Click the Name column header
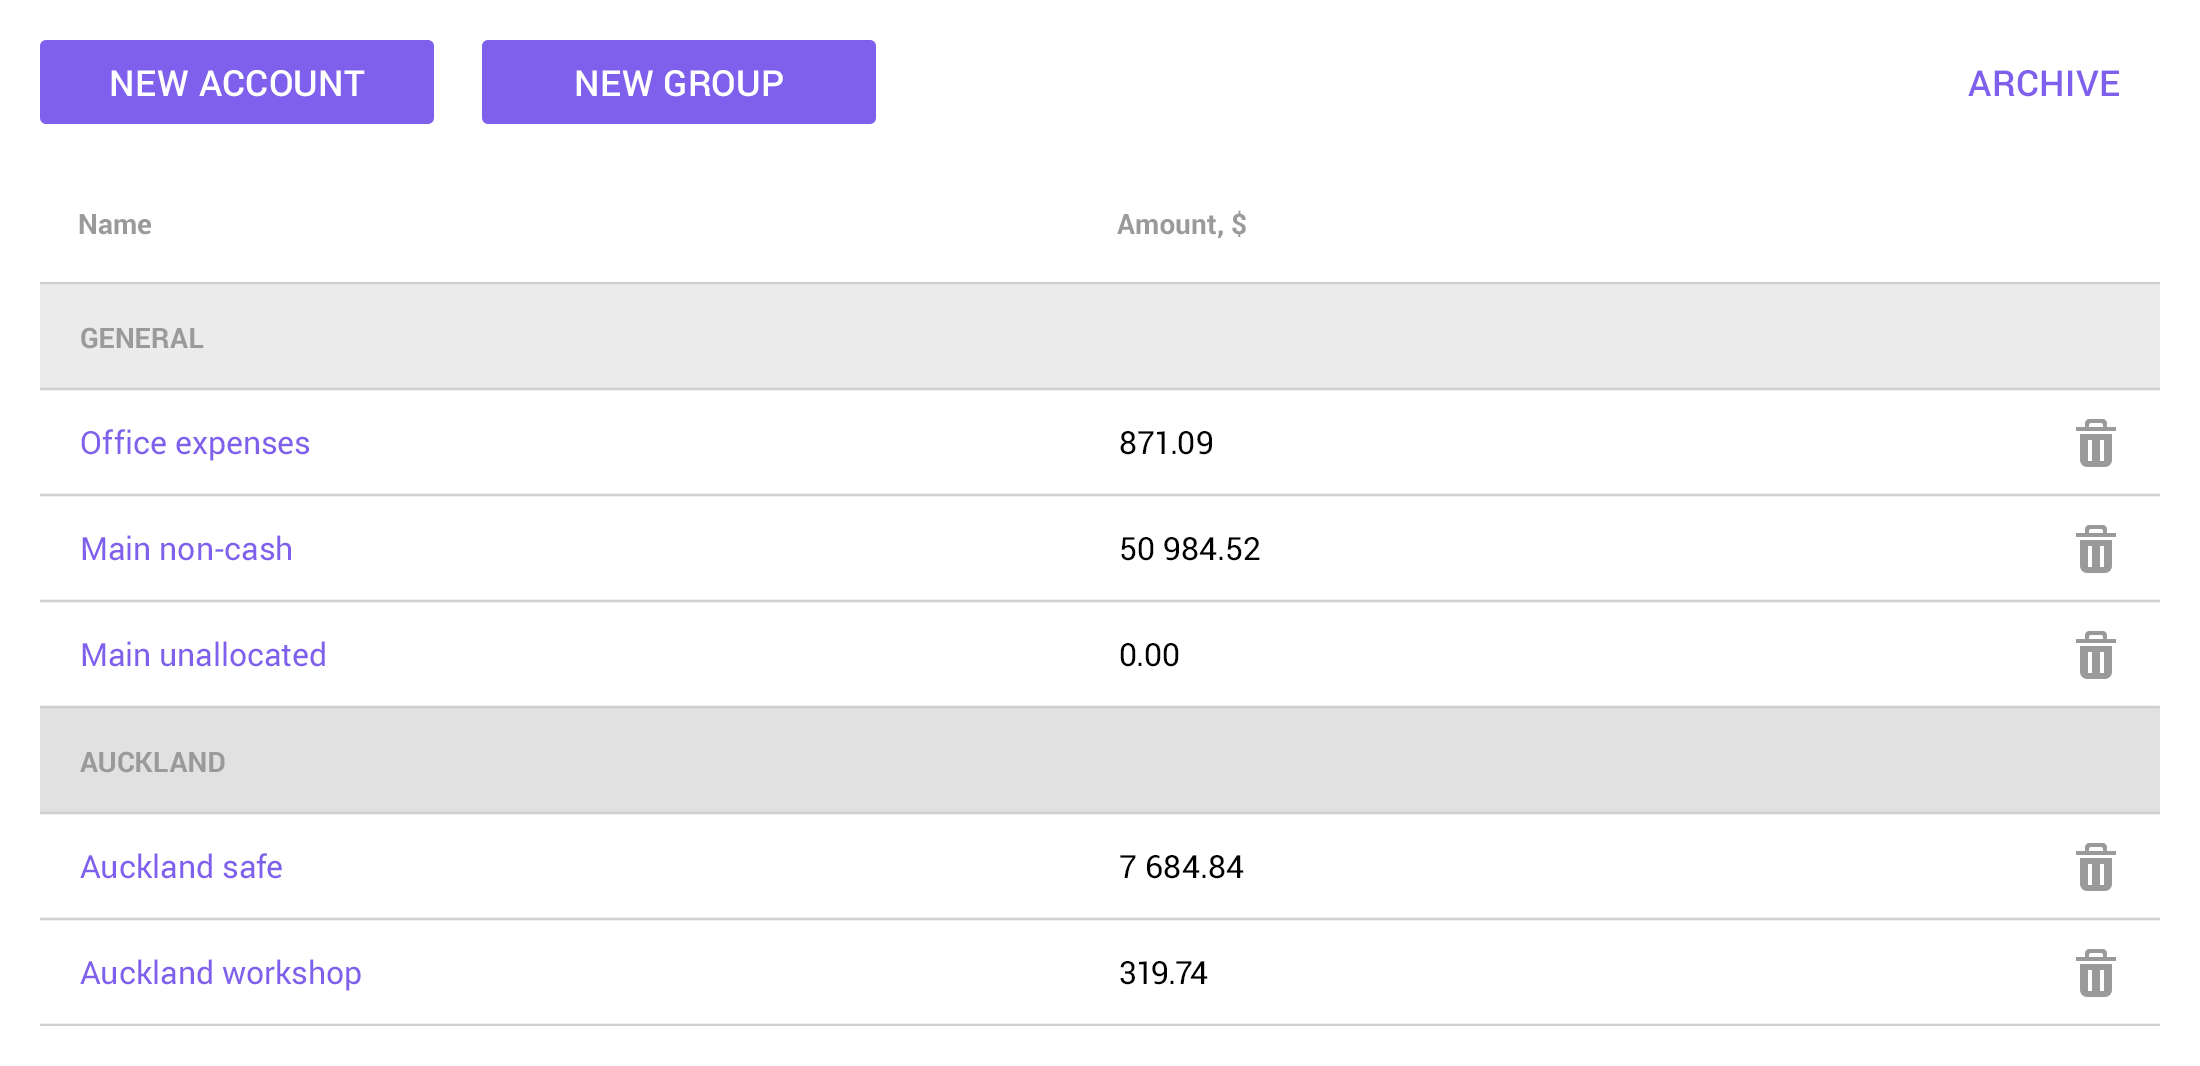Screen dimensions: 2200x1066 click(x=115, y=225)
